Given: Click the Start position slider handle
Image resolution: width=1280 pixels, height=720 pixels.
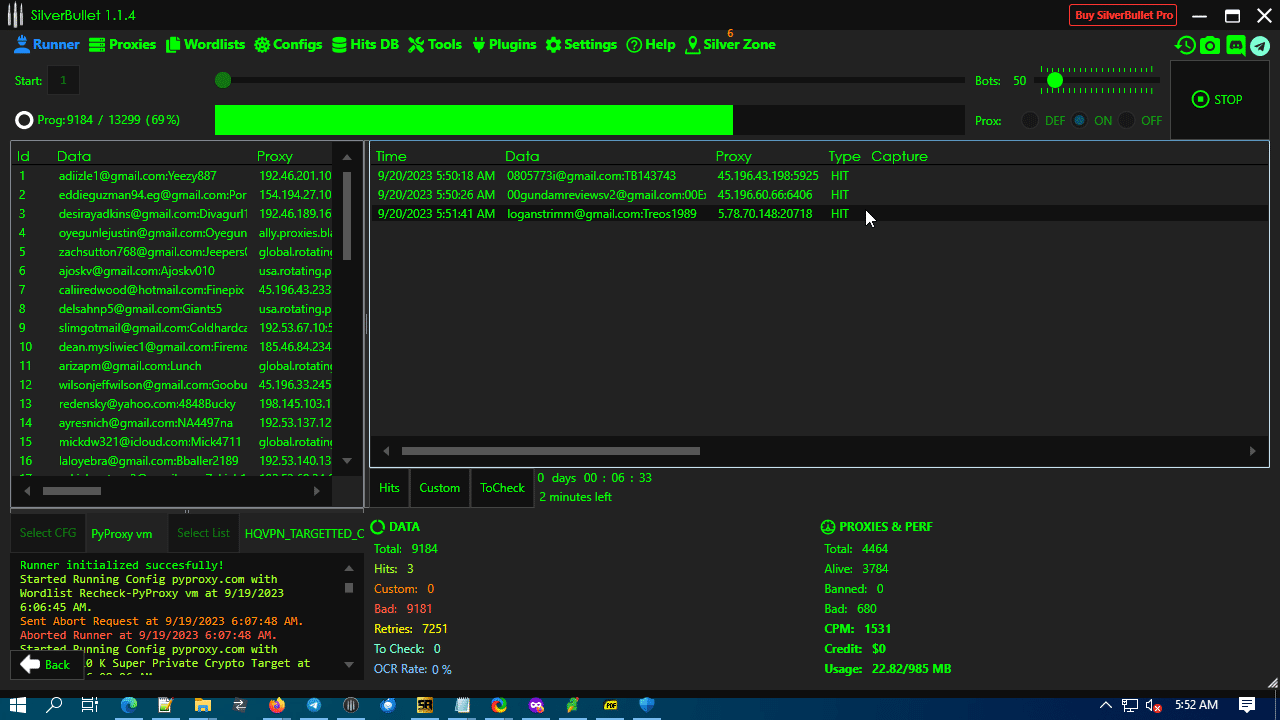Looking at the screenshot, I should pos(223,80).
